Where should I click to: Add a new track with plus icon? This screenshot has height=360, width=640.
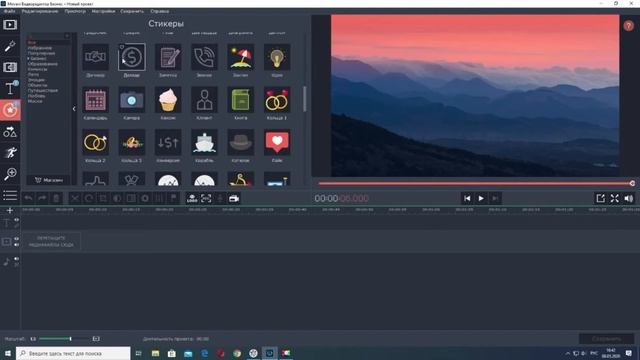(10, 211)
